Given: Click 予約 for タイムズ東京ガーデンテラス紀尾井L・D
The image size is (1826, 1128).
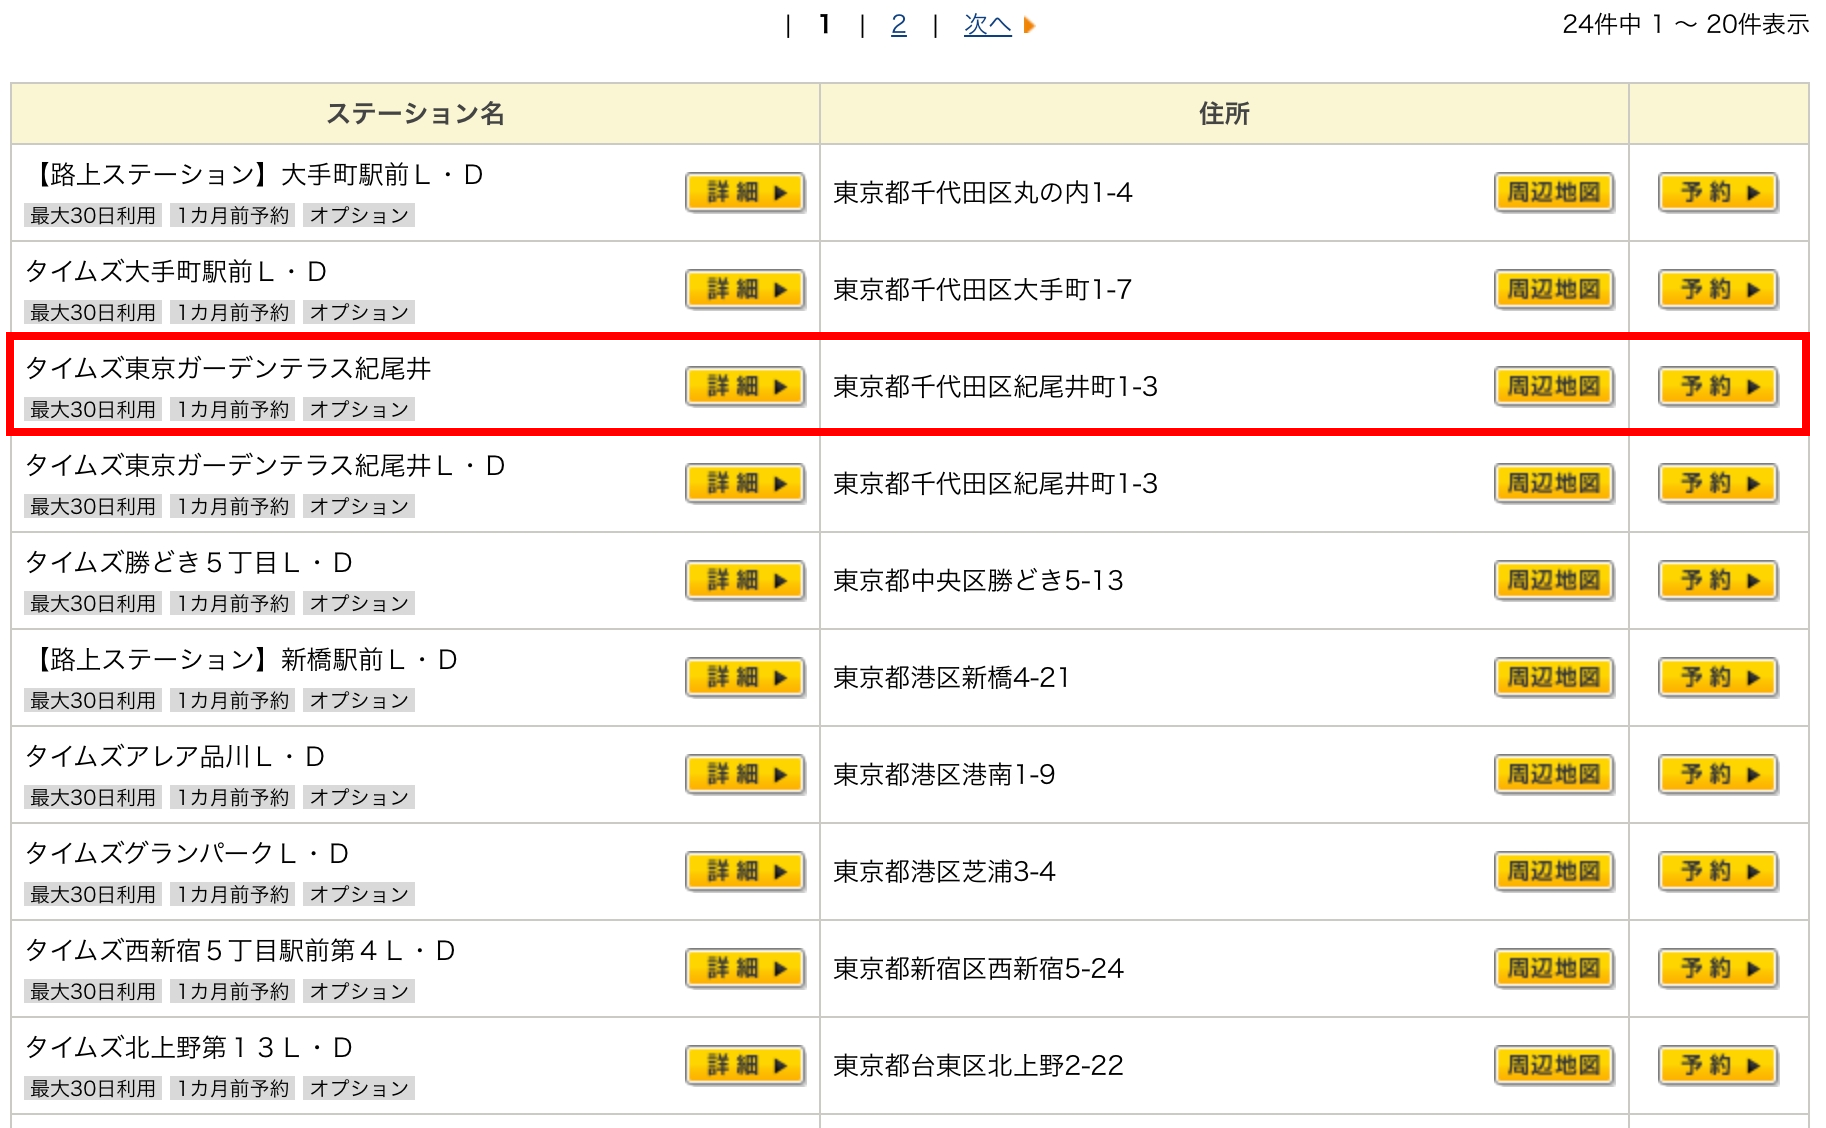Looking at the screenshot, I should 1718,483.
